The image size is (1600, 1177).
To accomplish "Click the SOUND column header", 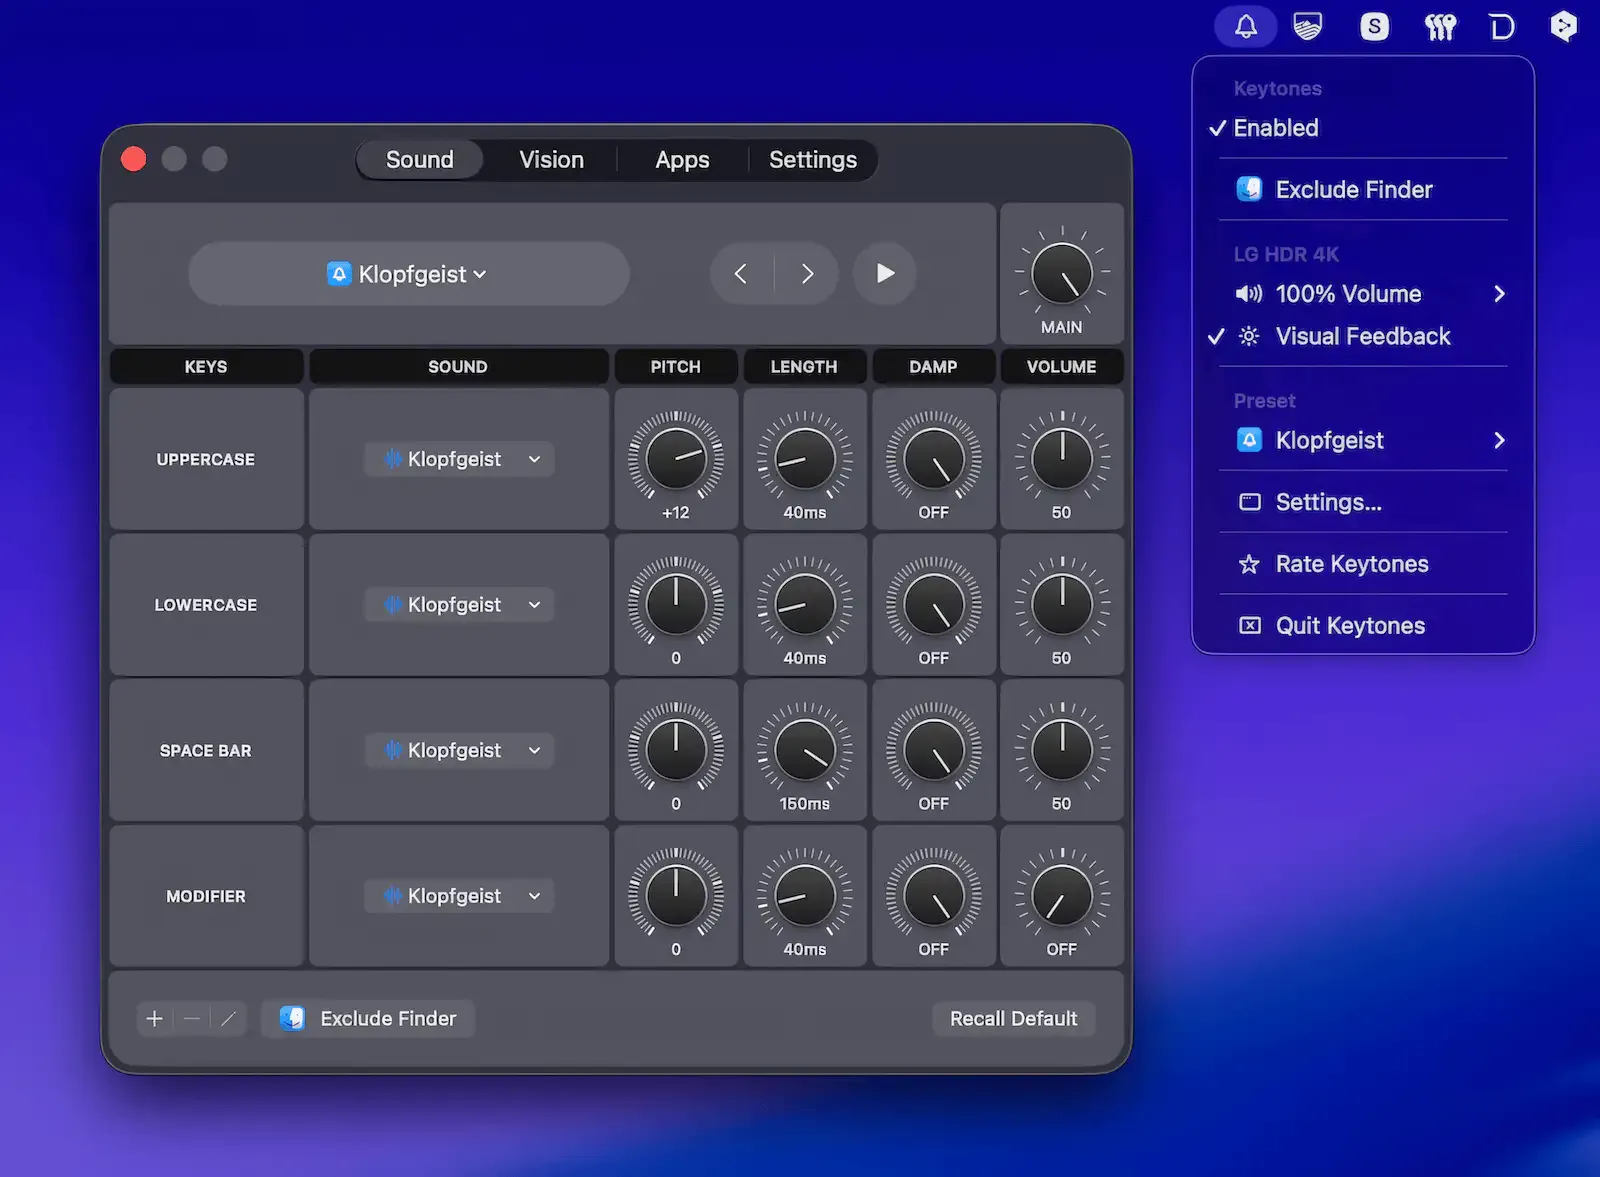I will (x=458, y=366).
